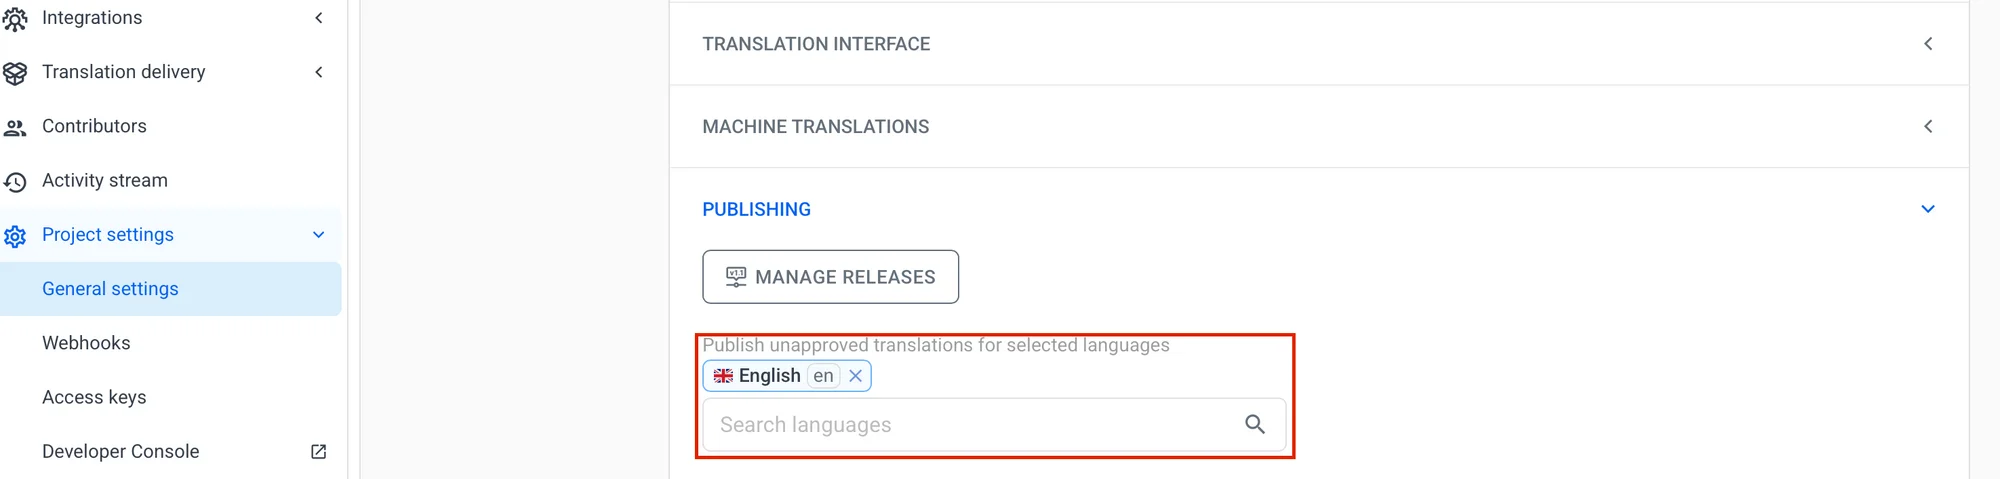
Task: Click the Contributors people icon
Action: 15,127
